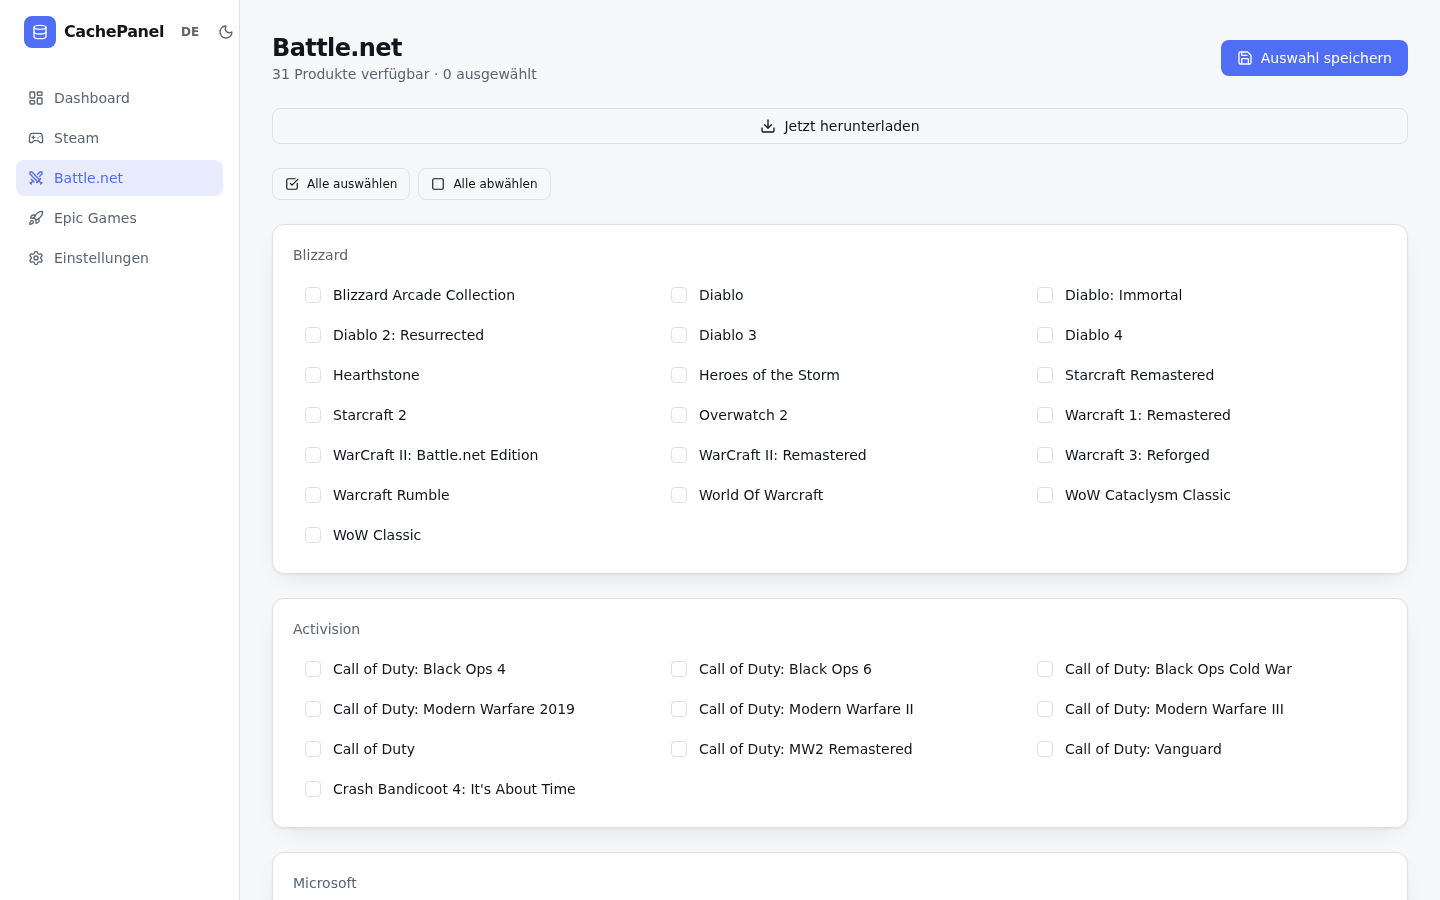Click the empty-box icon in Alle abwählen
The height and width of the screenshot is (900, 1440).
(438, 184)
